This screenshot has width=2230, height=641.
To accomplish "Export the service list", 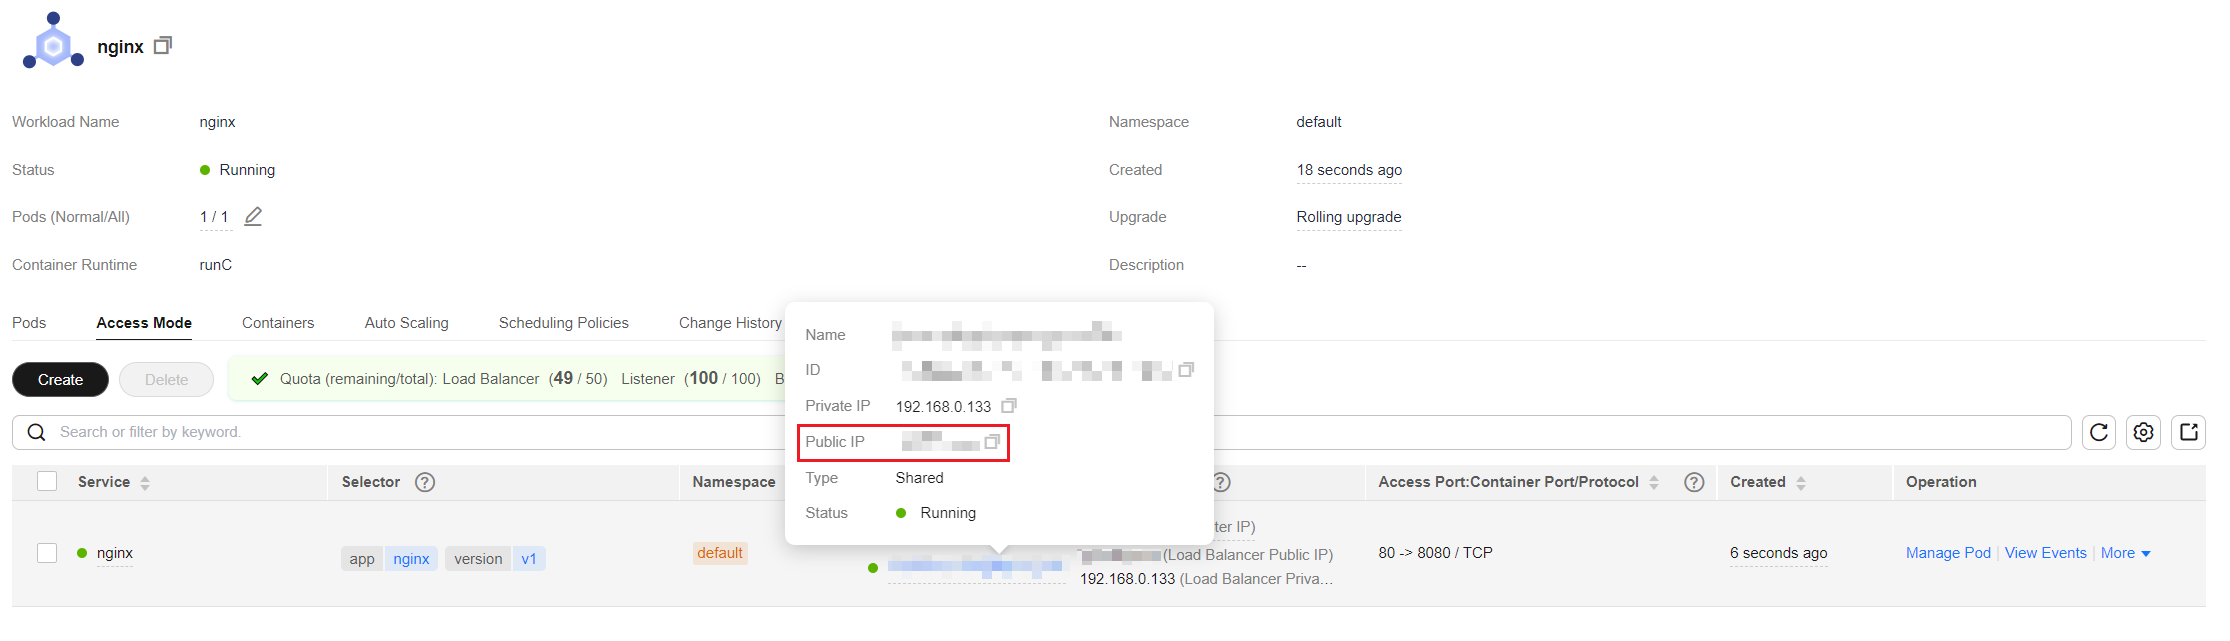I will (x=2188, y=432).
